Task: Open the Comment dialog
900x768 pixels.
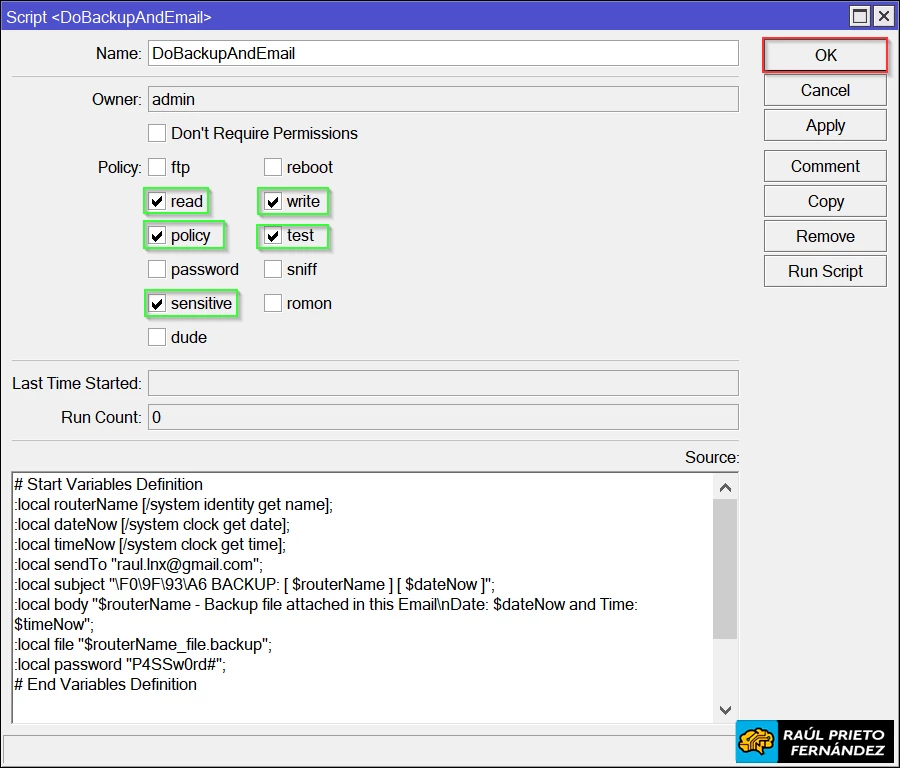Action: (x=824, y=165)
